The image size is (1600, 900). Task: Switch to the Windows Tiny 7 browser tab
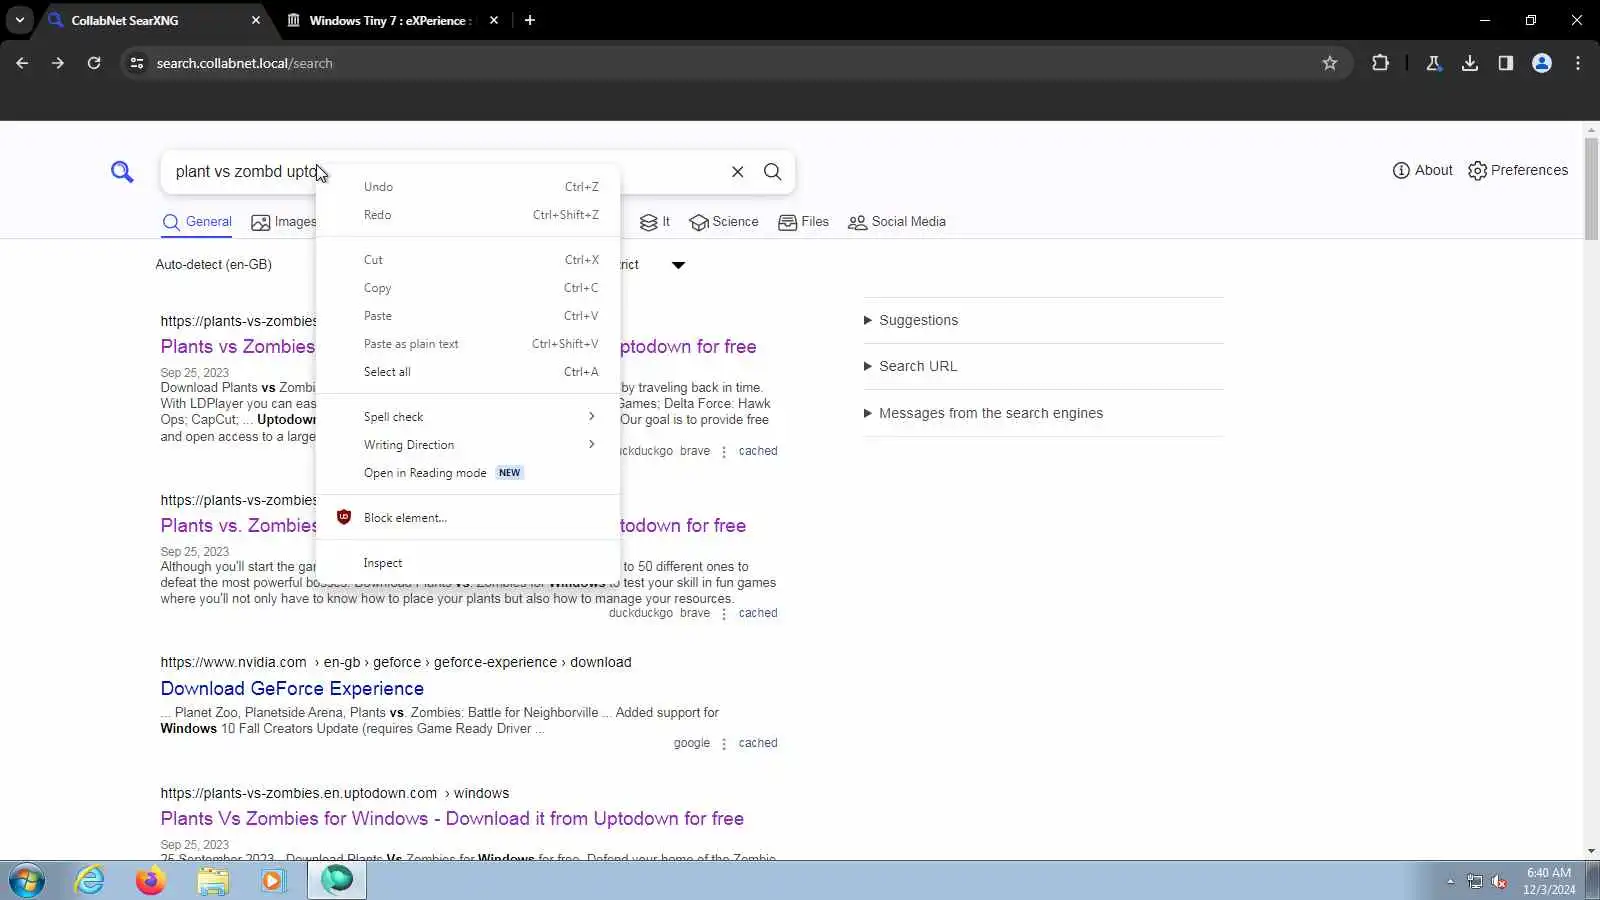tap(390, 20)
